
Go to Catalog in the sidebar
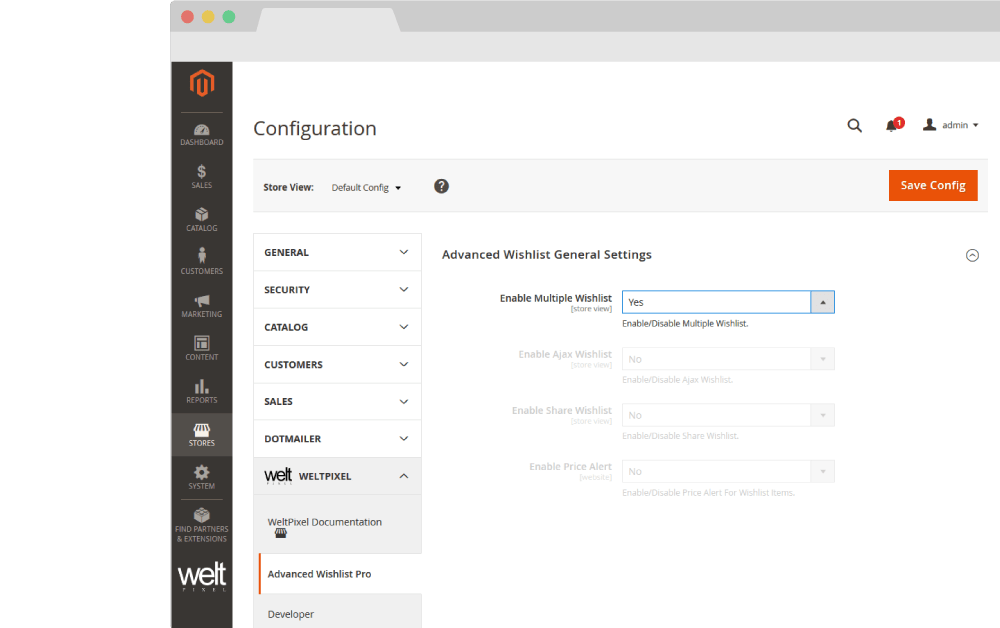202,220
